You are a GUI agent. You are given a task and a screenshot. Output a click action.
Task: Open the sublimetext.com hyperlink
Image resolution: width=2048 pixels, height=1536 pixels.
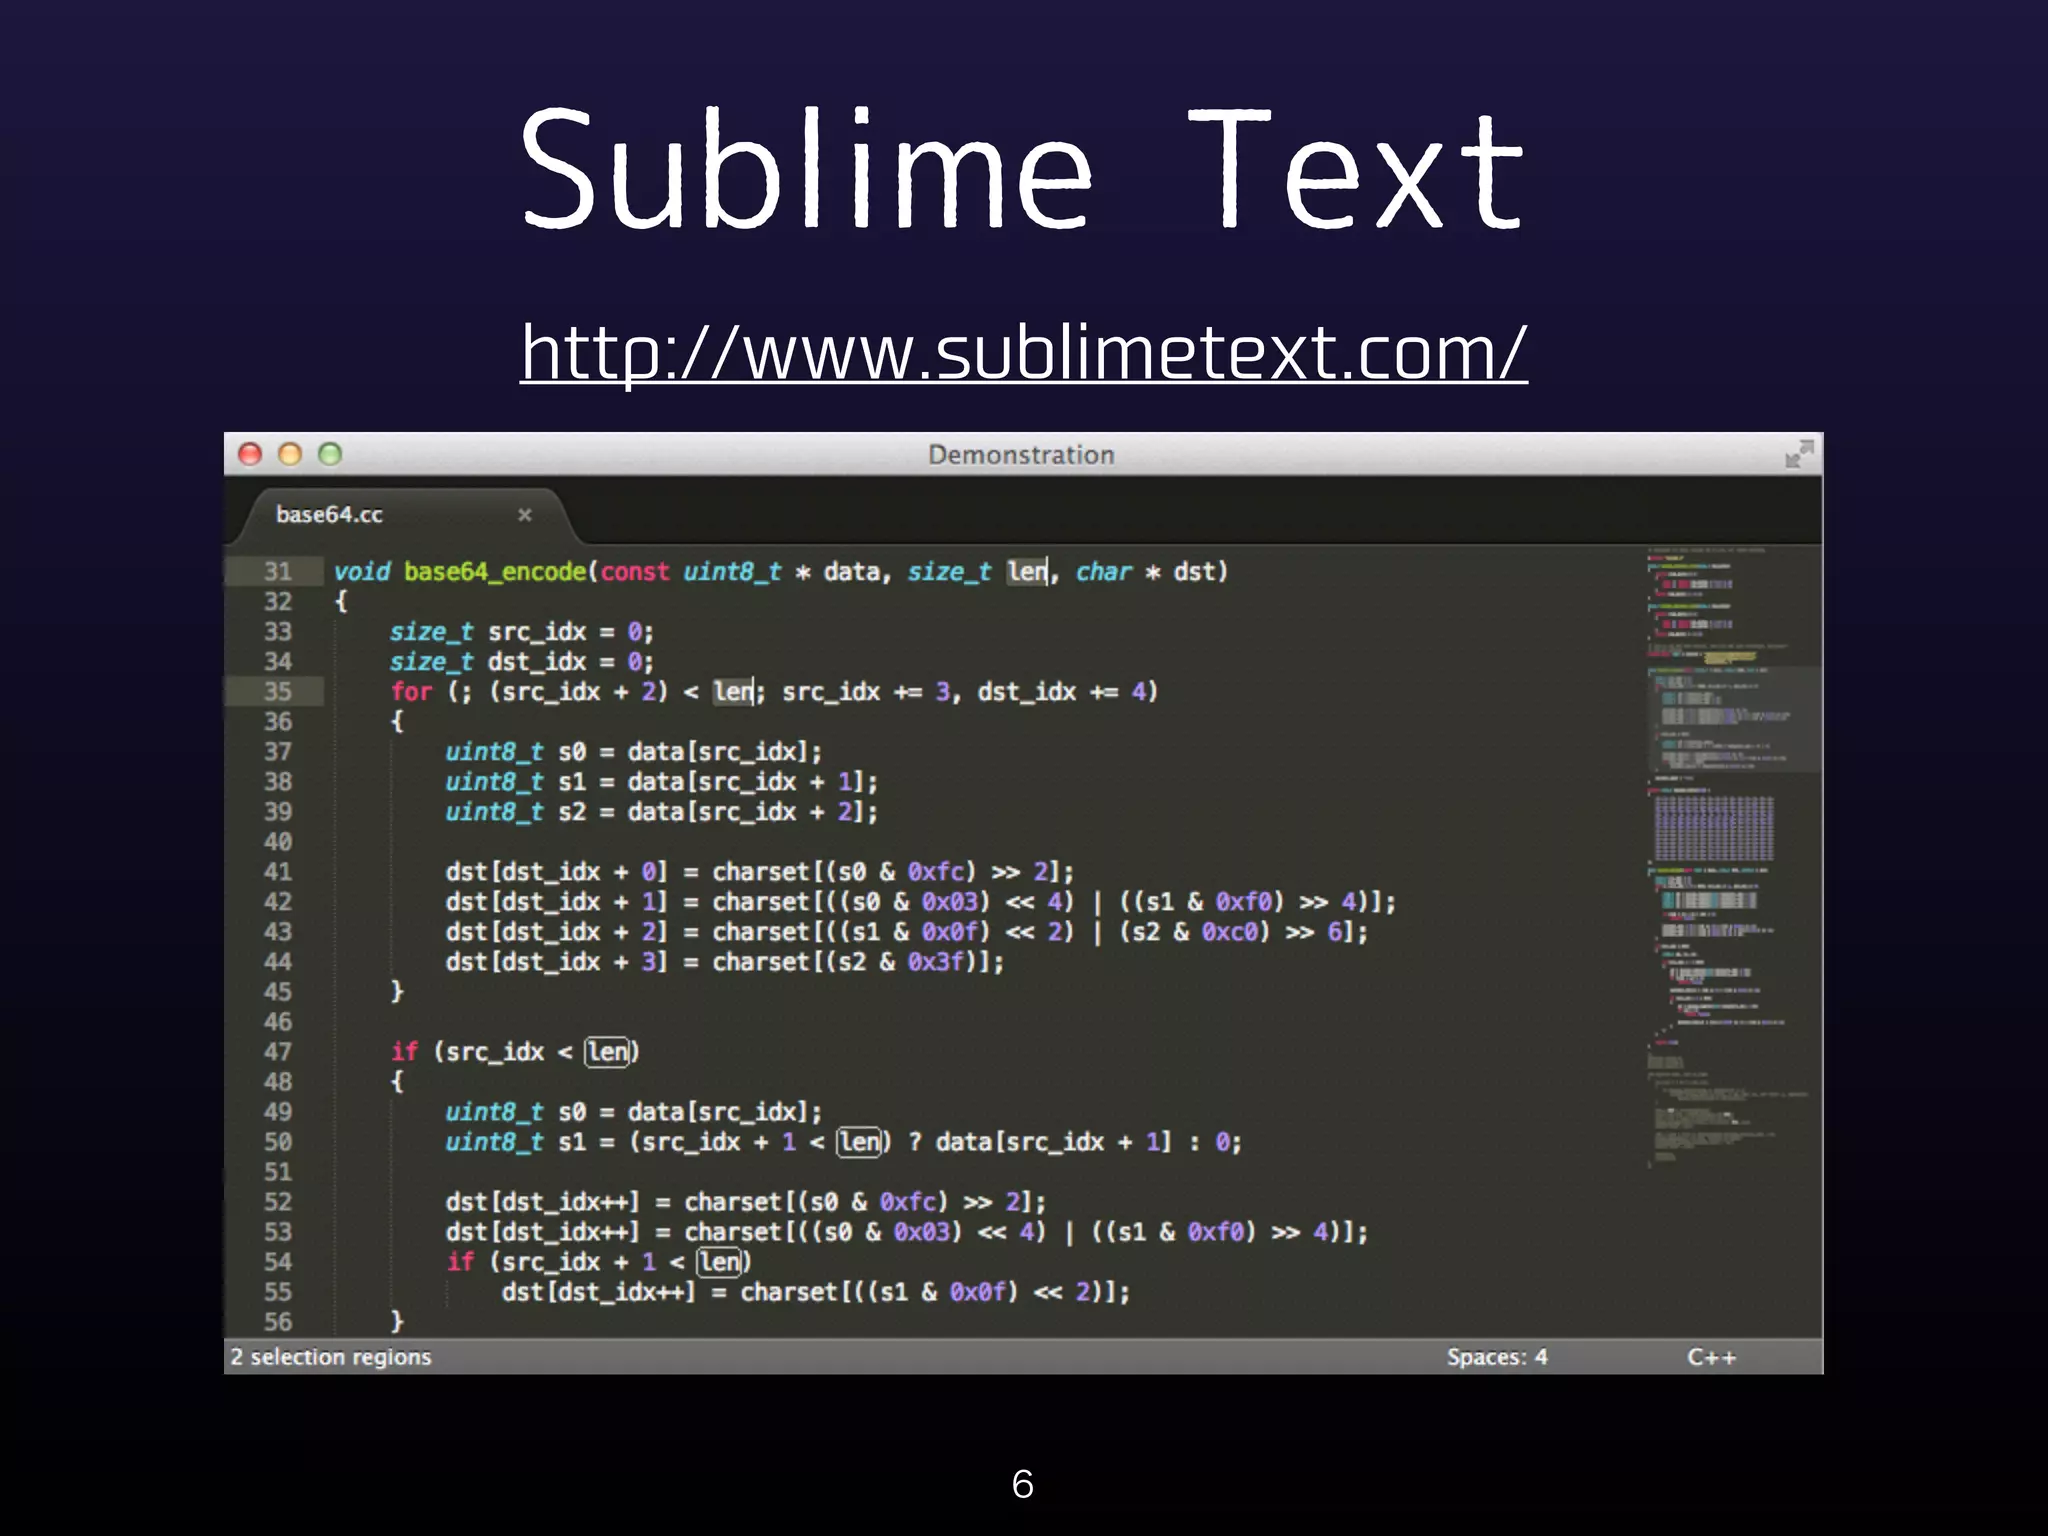1024,352
